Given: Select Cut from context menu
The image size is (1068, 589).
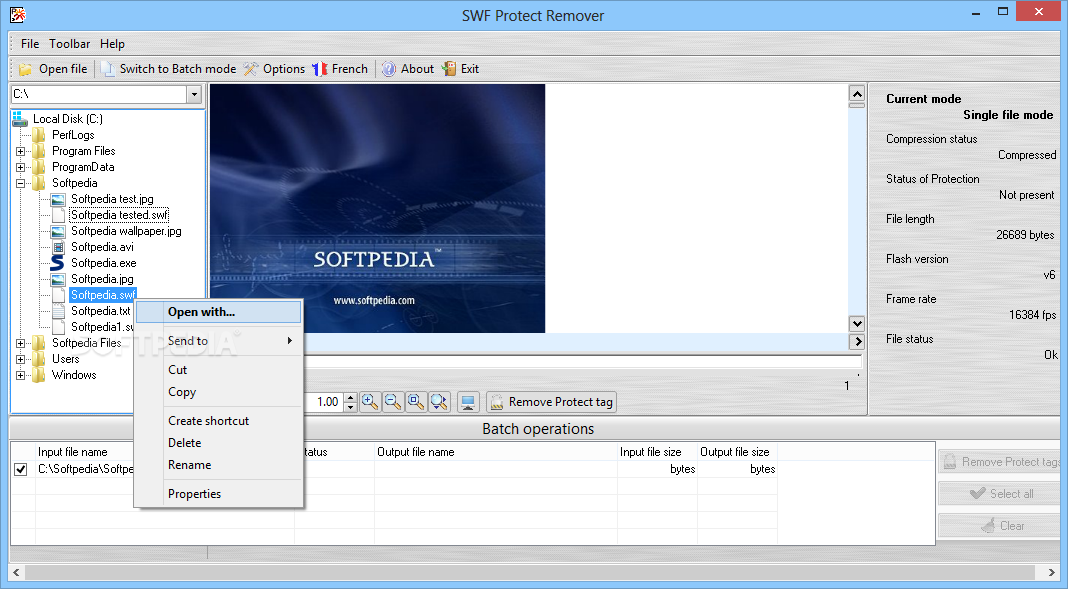Looking at the screenshot, I should (218, 370).
